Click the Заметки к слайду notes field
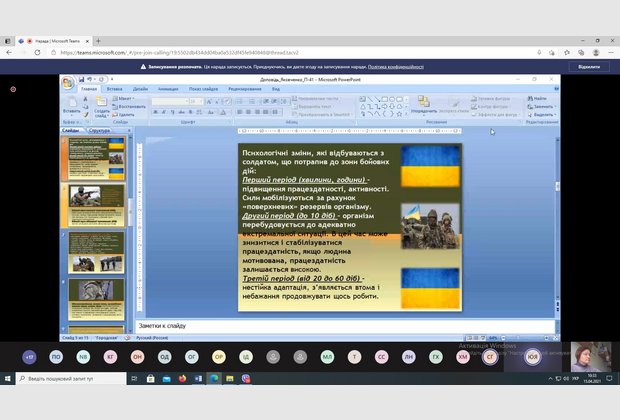This screenshot has height=420, width=620. click(x=300, y=326)
